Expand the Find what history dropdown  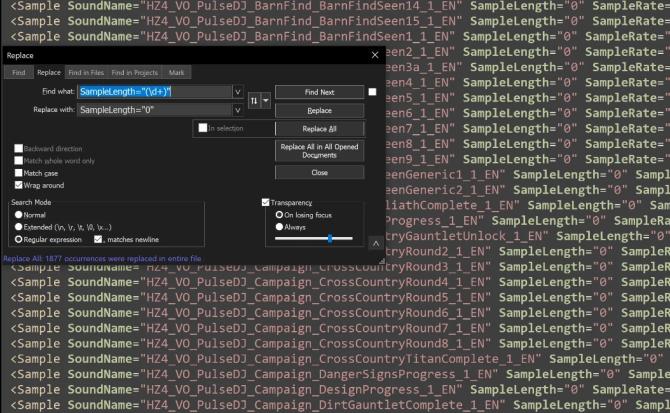tap(238, 92)
